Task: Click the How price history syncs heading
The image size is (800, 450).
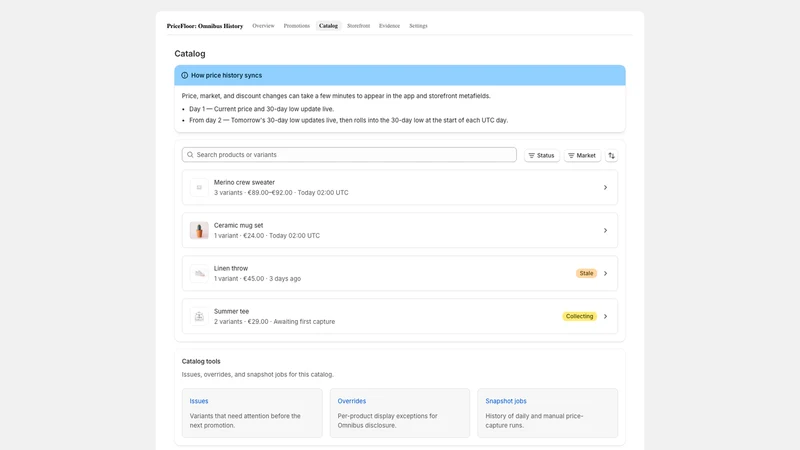Action: click(227, 76)
